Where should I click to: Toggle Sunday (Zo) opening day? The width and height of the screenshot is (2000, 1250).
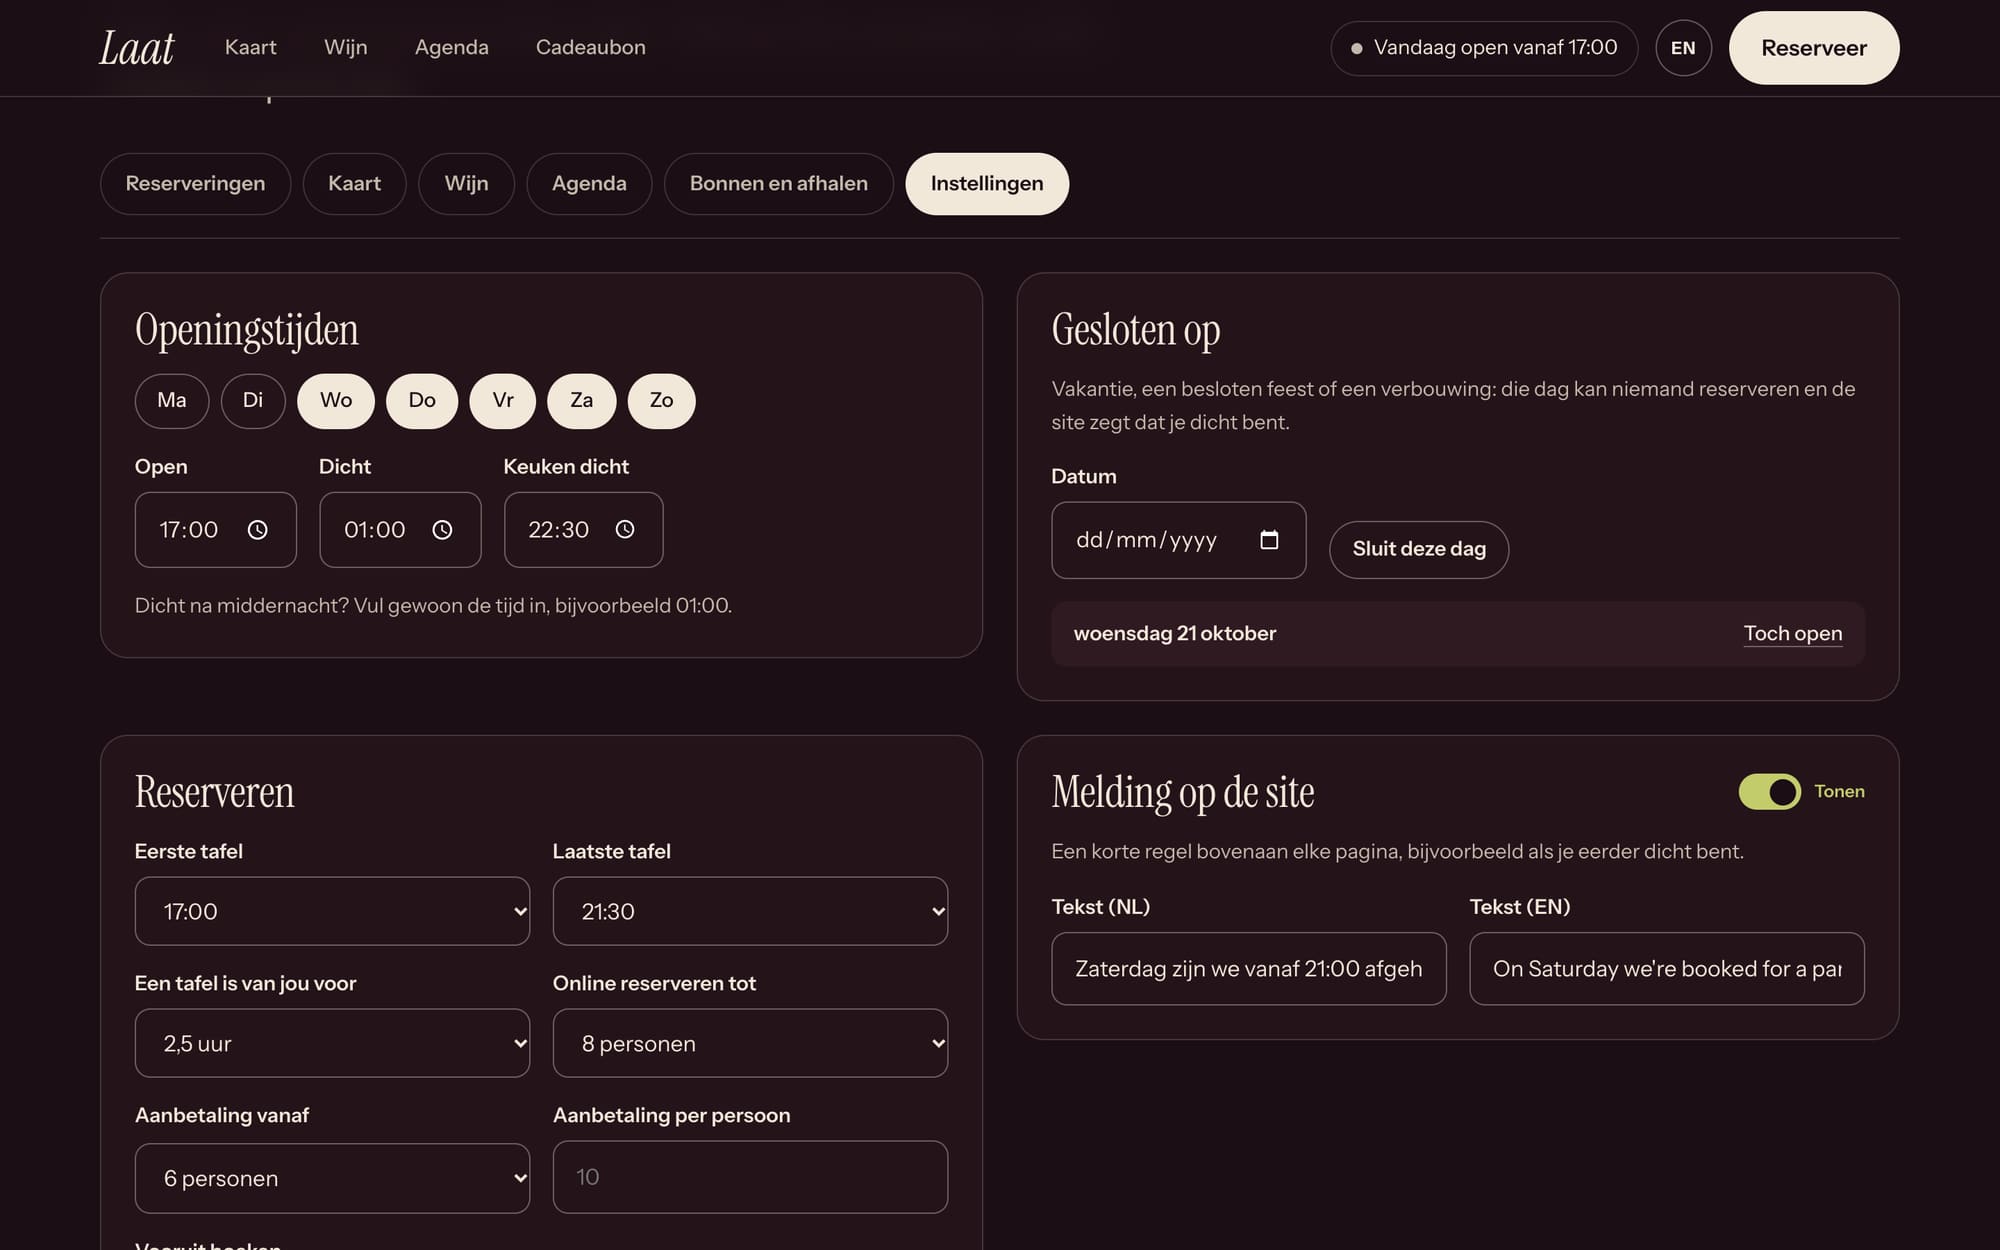662,401
